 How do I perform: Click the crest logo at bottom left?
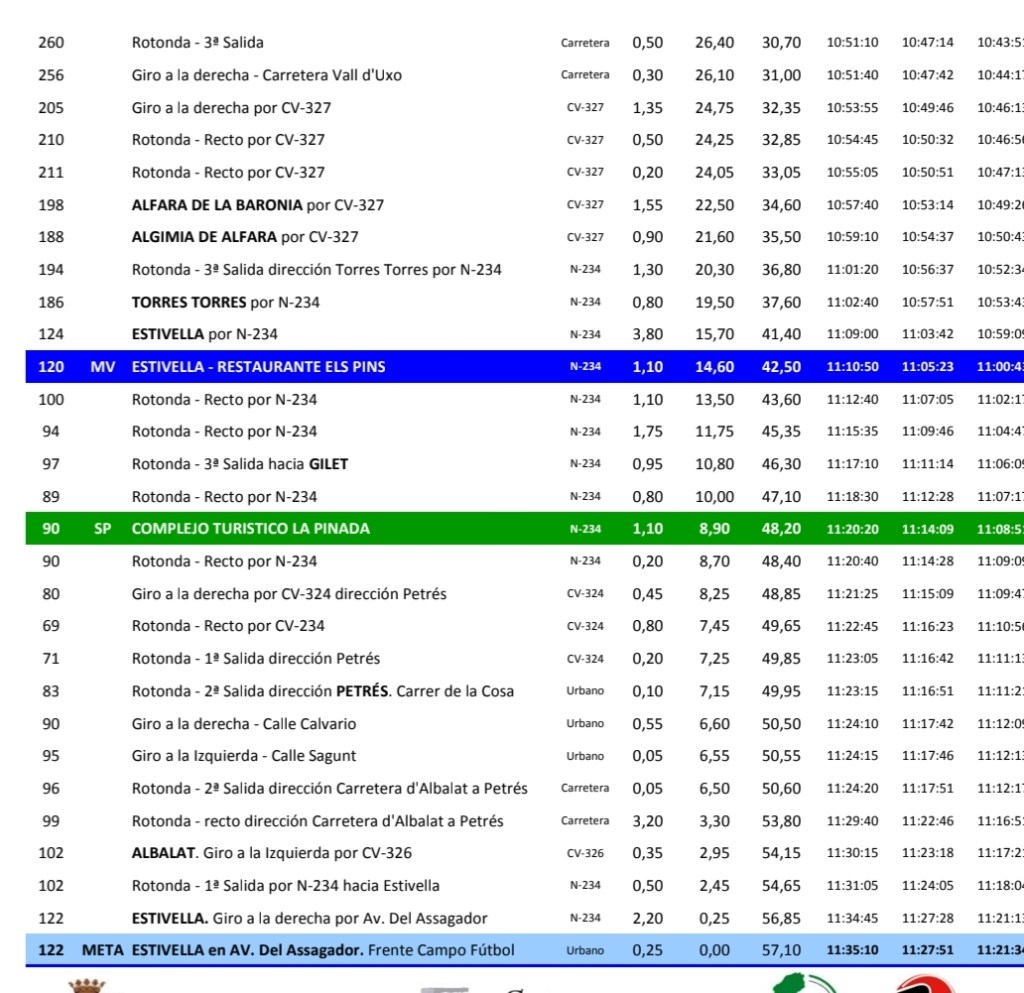click(x=86, y=985)
